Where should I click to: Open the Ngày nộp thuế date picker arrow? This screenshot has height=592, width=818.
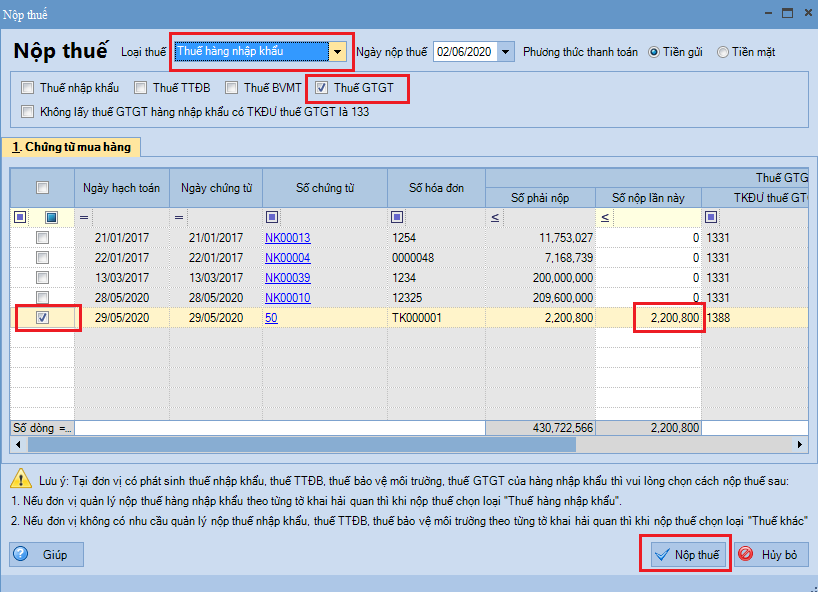(506, 52)
